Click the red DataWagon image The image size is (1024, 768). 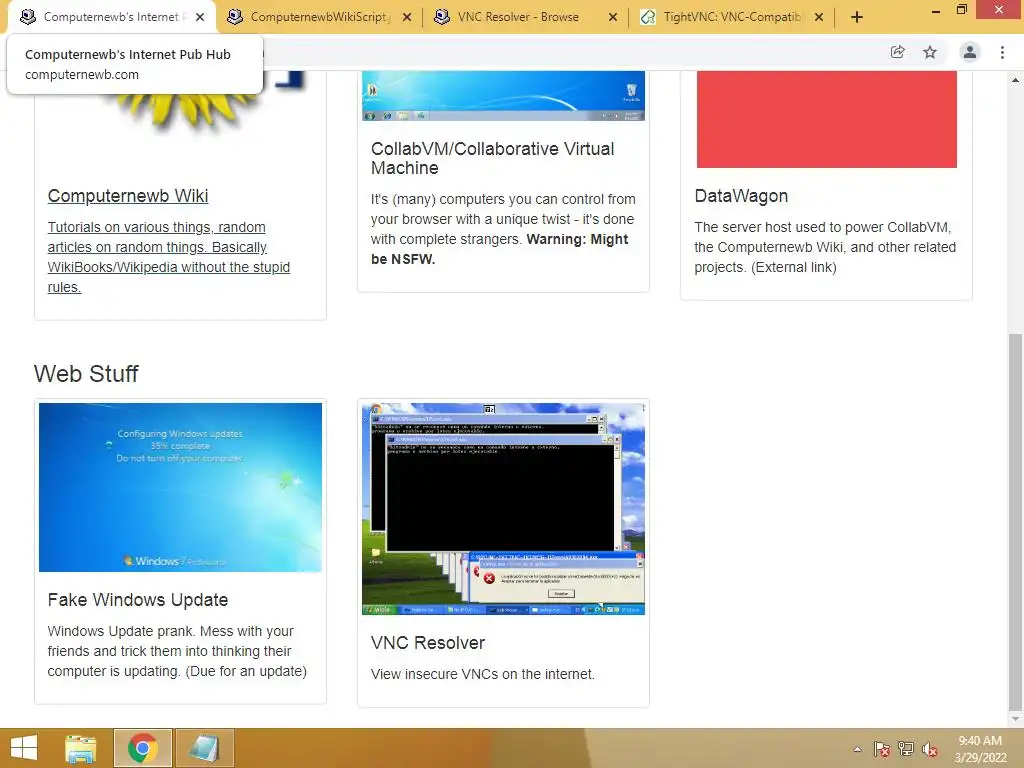pyautogui.click(x=827, y=120)
